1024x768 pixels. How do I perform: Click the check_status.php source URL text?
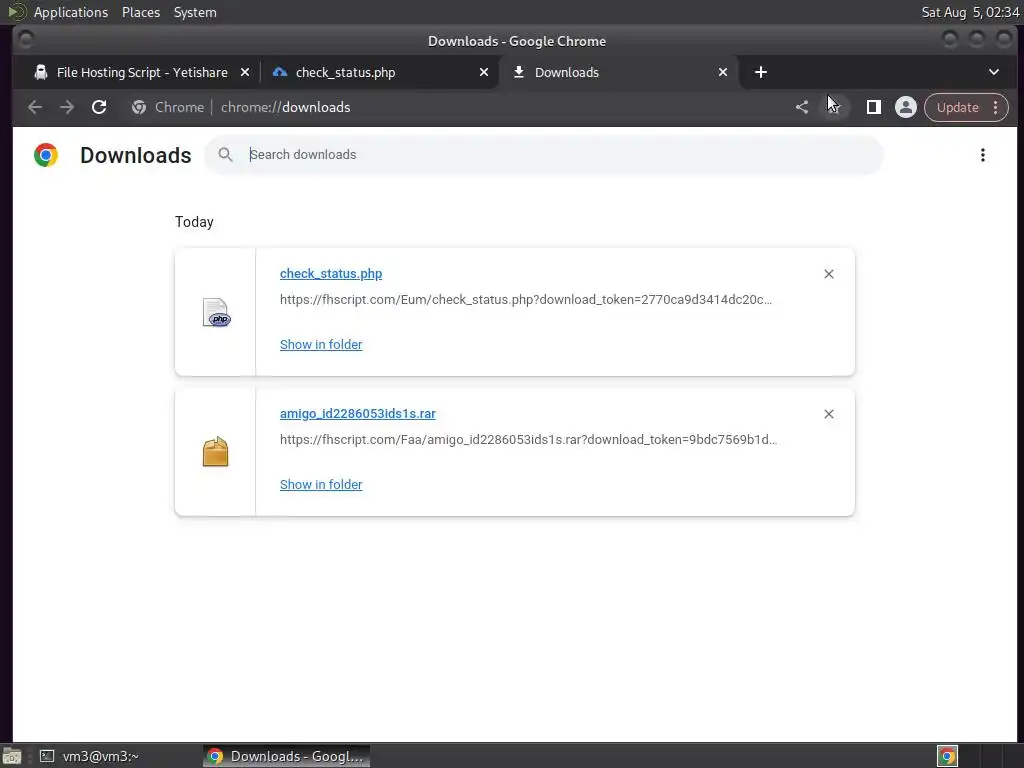pyautogui.click(x=526, y=300)
